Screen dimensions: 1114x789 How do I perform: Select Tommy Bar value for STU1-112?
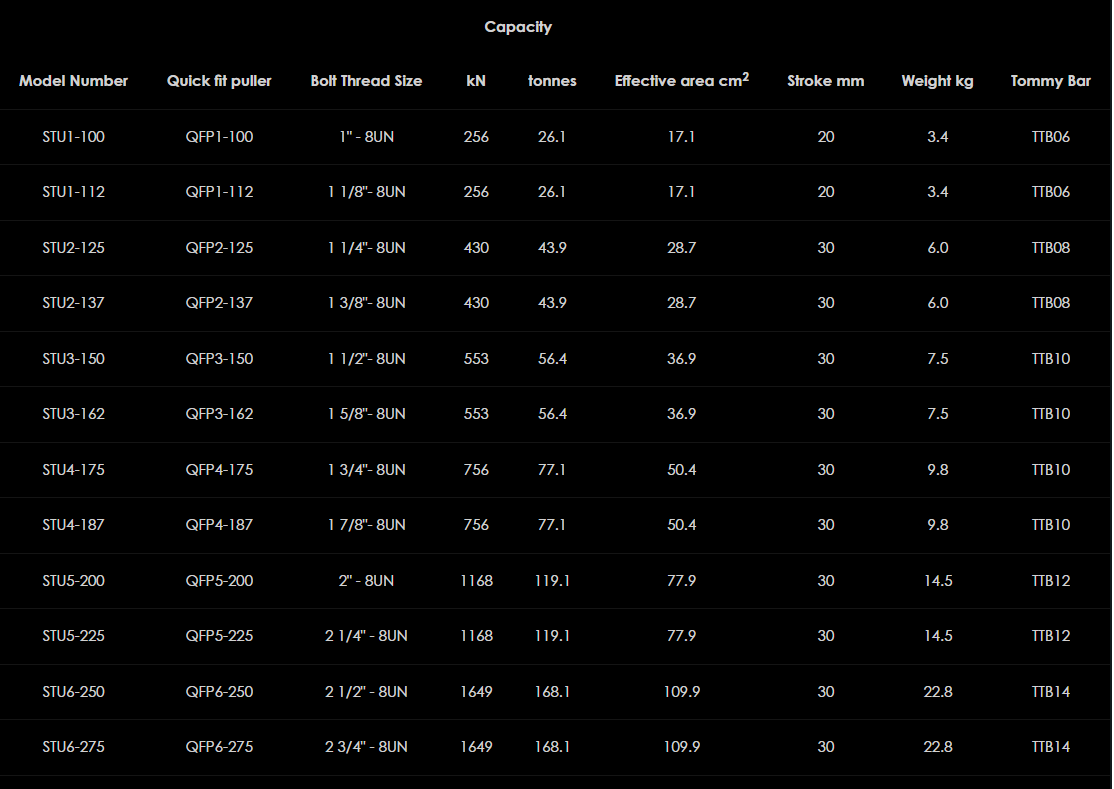[1050, 192]
